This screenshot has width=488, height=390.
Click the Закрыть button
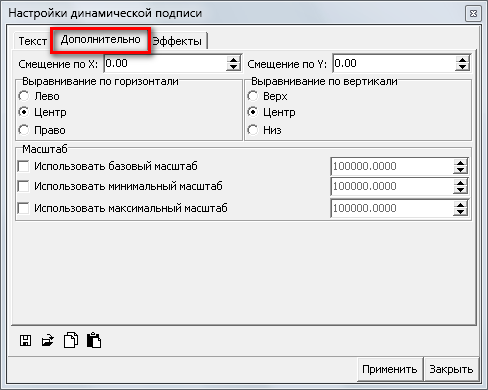pos(451,369)
